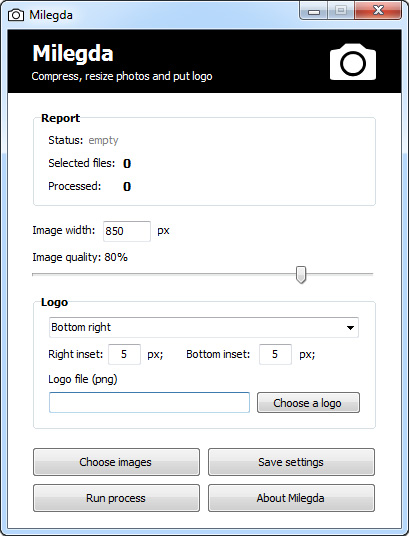Click the 'Processed:' label
This screenshot has height=536, width=409.
point(75,186)
